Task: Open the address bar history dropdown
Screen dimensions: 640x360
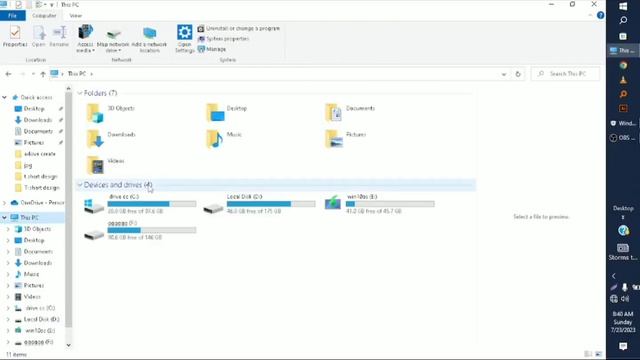Action: pyautogui.click(x=504, y=74)
